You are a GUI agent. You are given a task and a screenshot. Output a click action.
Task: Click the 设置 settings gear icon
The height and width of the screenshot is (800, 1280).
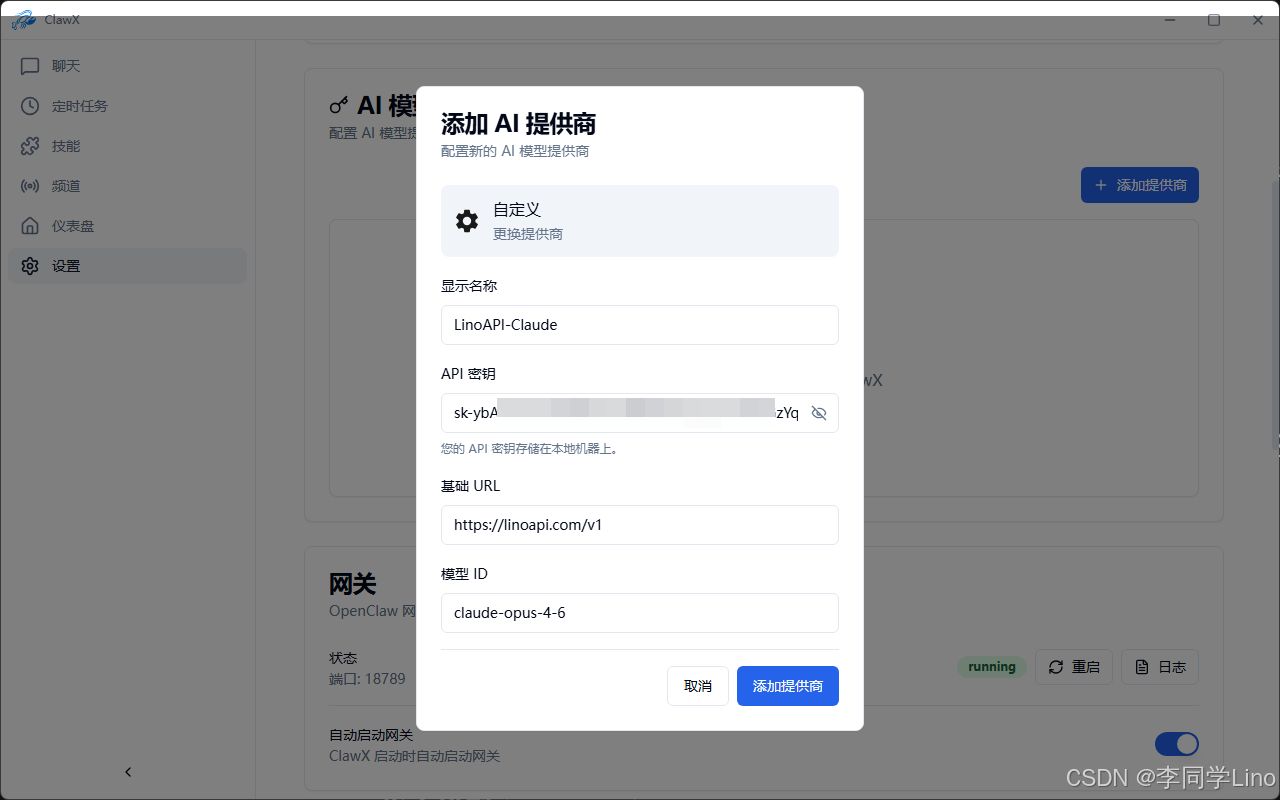click(30, 265)
